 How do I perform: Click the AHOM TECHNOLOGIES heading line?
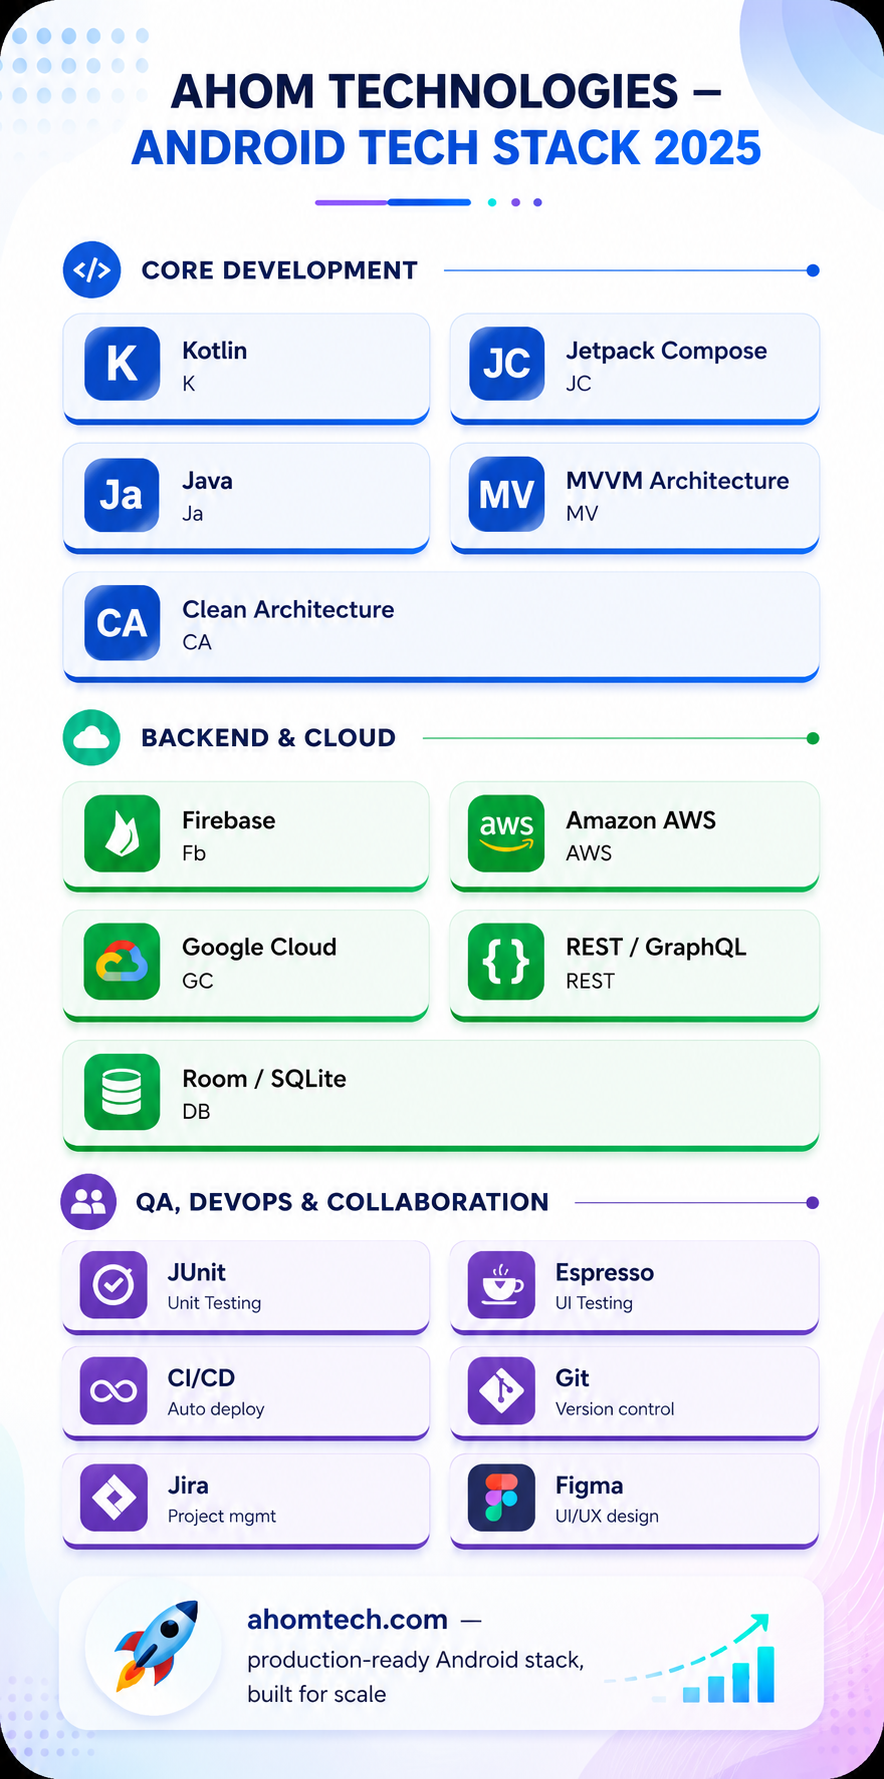click(x=446, y=92)
